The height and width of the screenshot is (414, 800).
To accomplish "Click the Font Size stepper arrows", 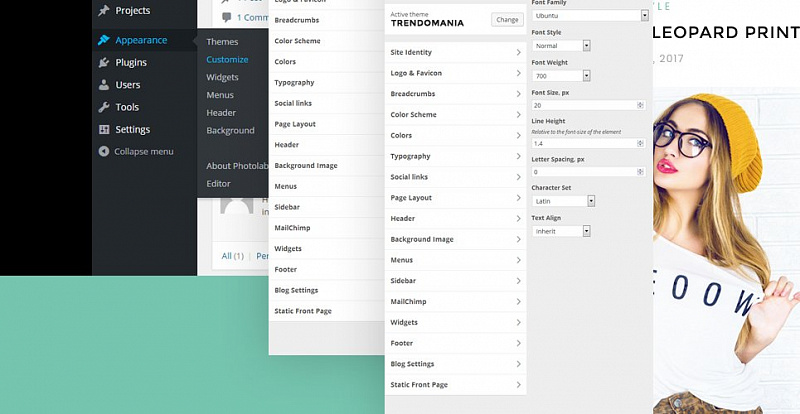I will pyautogui.click(x=640, y=105).
